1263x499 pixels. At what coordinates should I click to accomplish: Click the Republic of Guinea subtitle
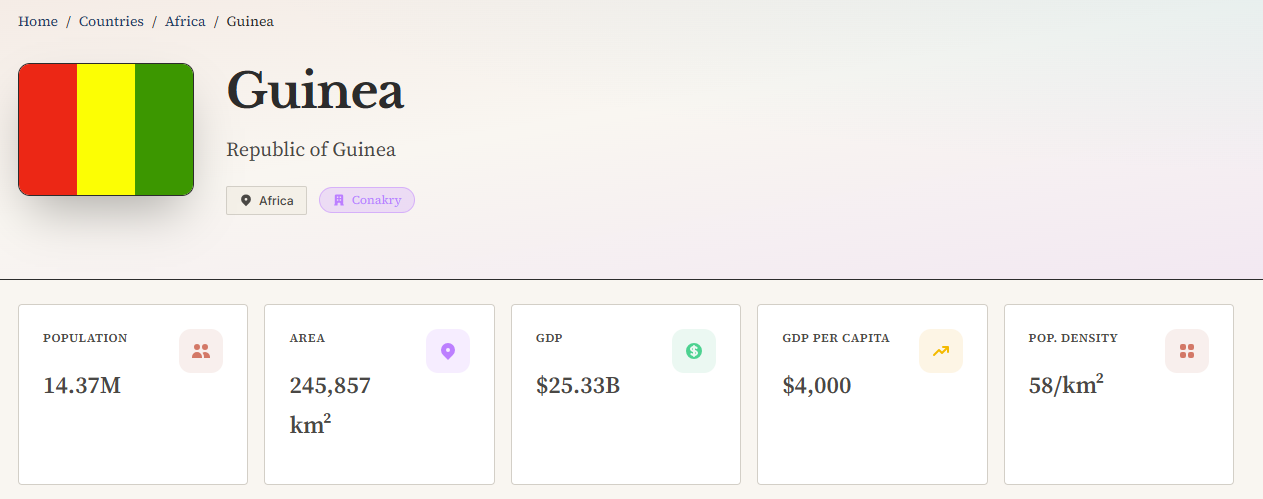[311, 150]
